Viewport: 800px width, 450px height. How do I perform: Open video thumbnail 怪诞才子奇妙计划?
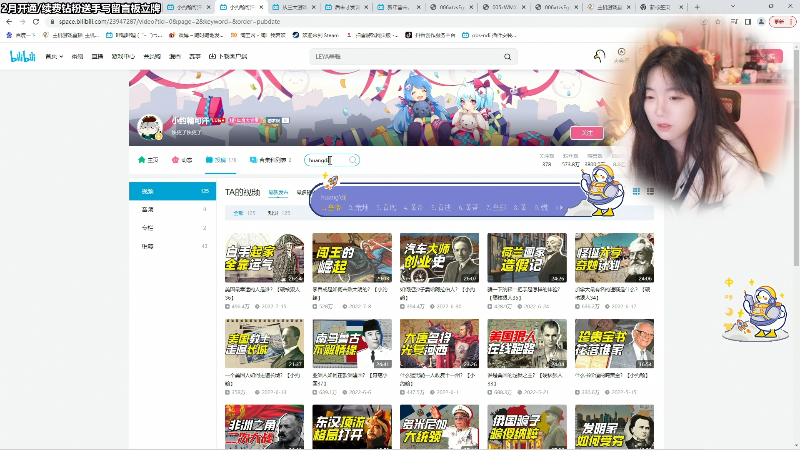pos(614,258)
